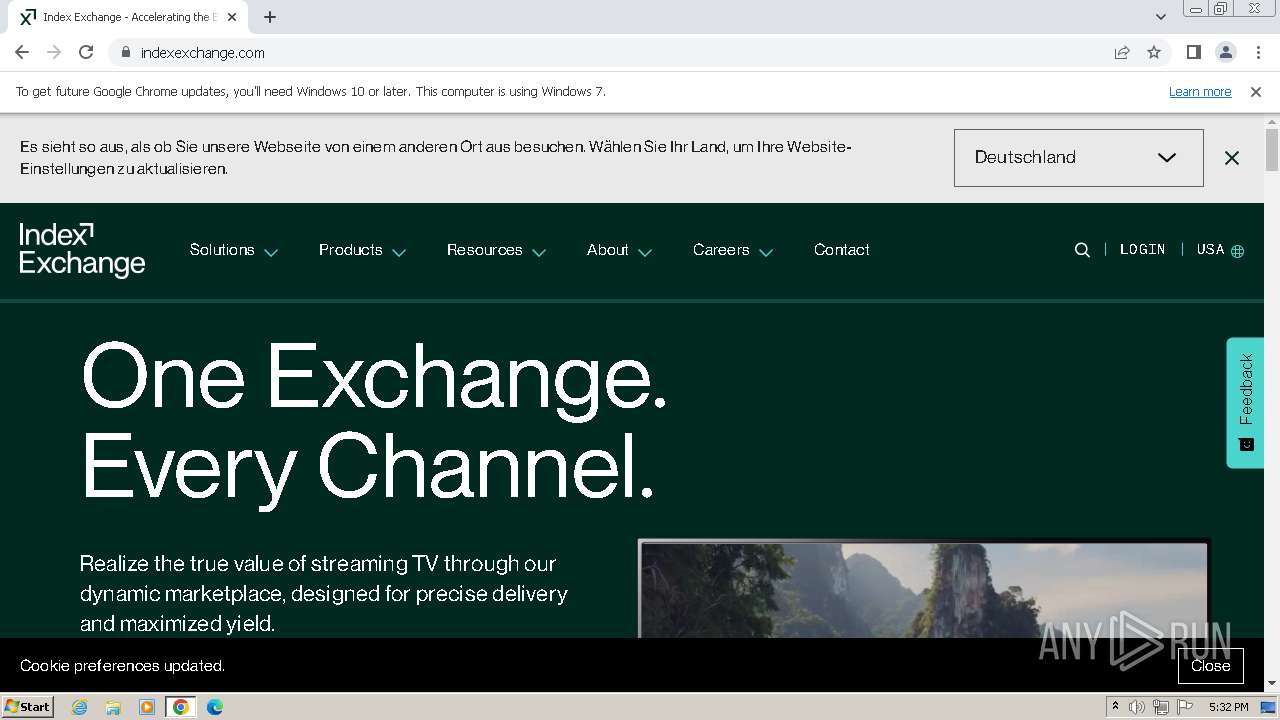The height and width of the screenshot is (720, 1280).
Task: Open the Windows Start menu
Action: (27, 707)
